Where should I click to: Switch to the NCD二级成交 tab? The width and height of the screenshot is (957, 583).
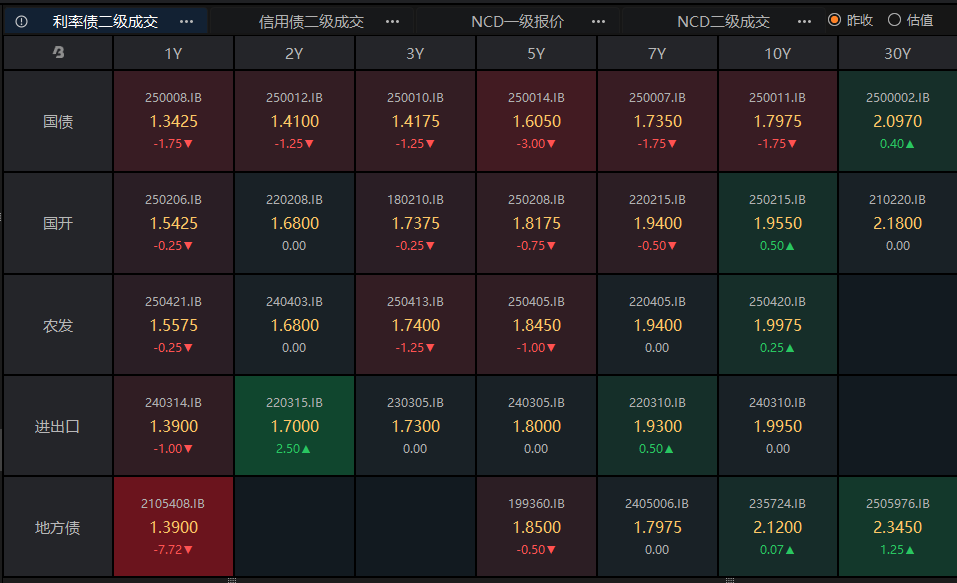point(723,22)
